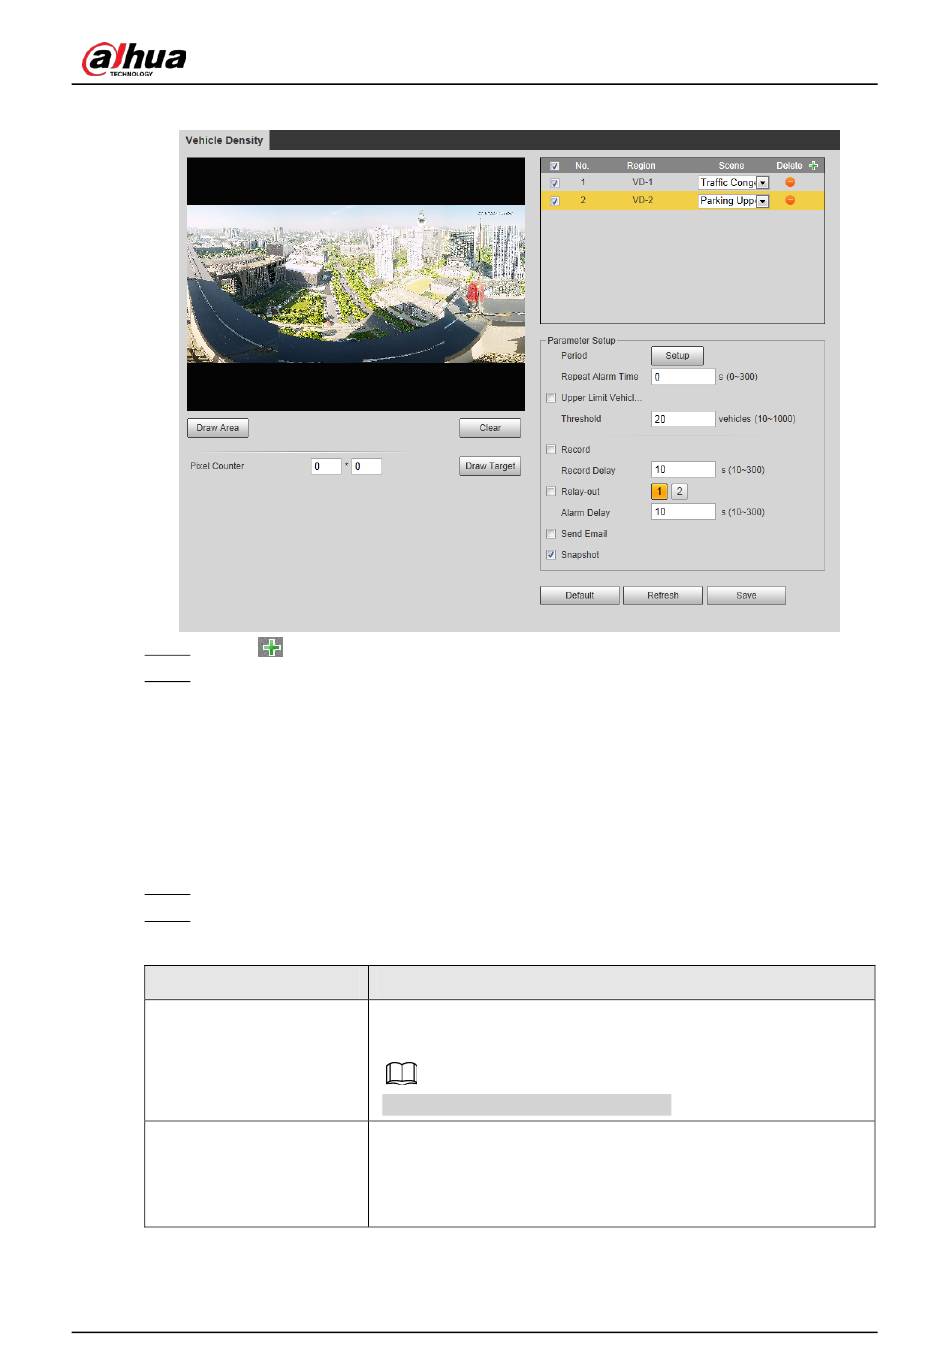The image size is (950, 1360).
Task: Enable the Send Email checkbox
Action: (551, 534)
